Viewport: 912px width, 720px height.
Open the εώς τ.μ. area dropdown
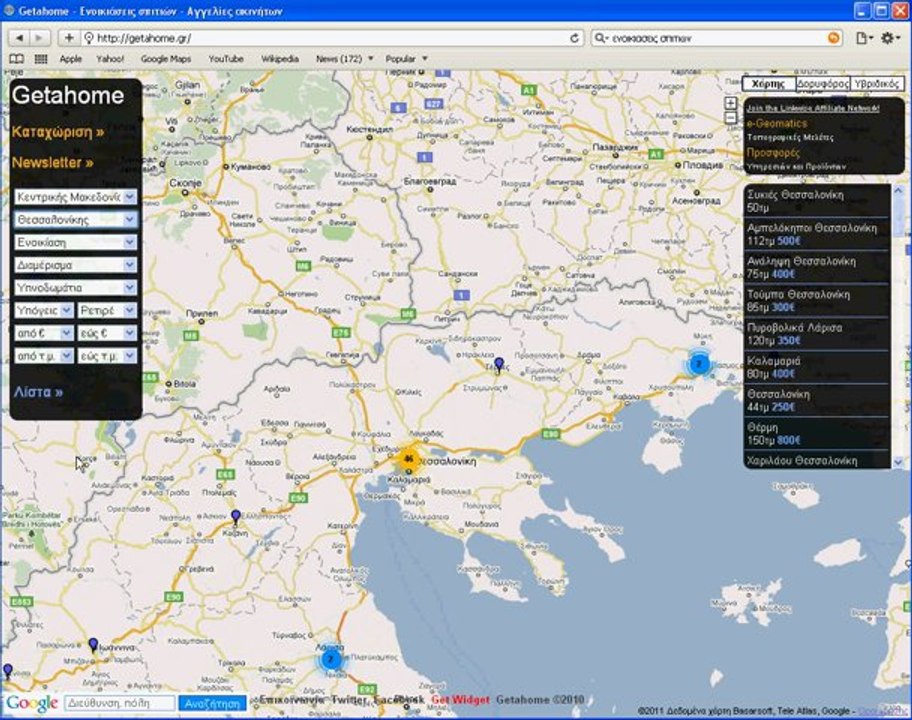pos(107,356)
